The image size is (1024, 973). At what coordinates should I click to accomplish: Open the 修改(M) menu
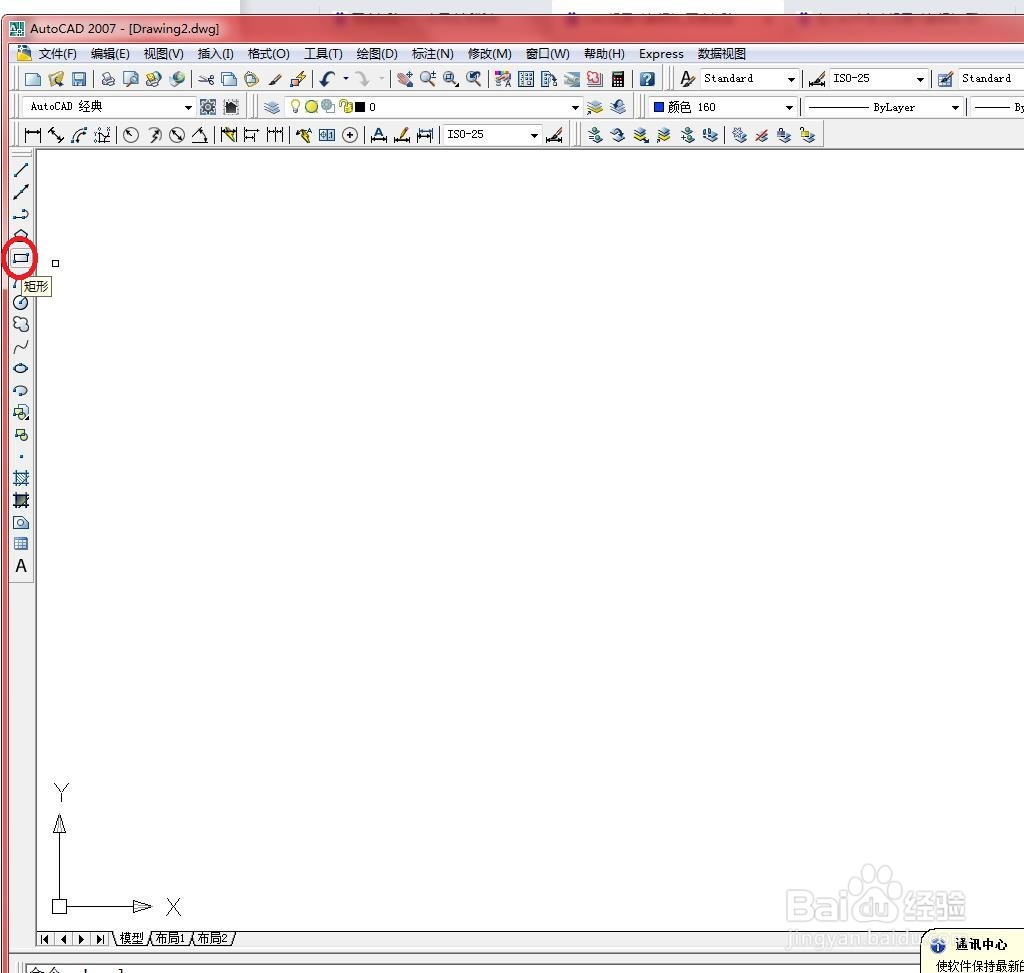489,54
